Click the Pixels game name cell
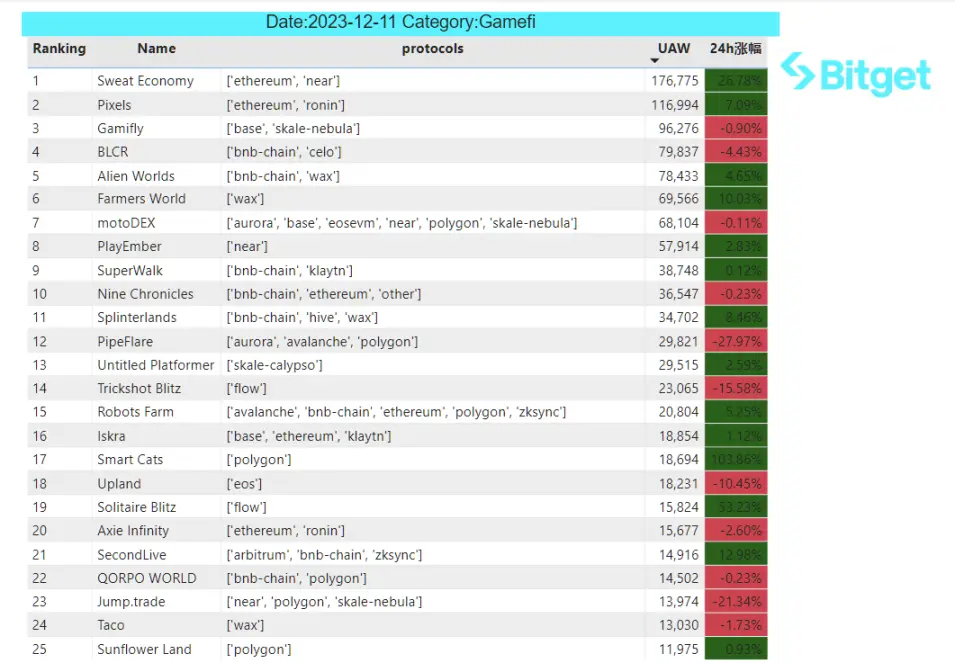This screenshot has width=955, height=663. pos(114,105)
